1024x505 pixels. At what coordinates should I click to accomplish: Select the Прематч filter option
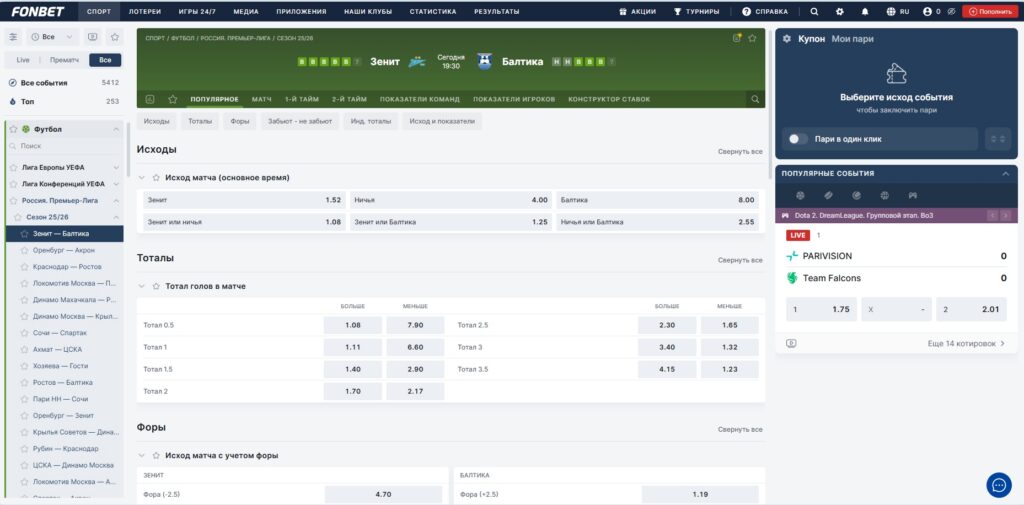[x=63, y=60]
